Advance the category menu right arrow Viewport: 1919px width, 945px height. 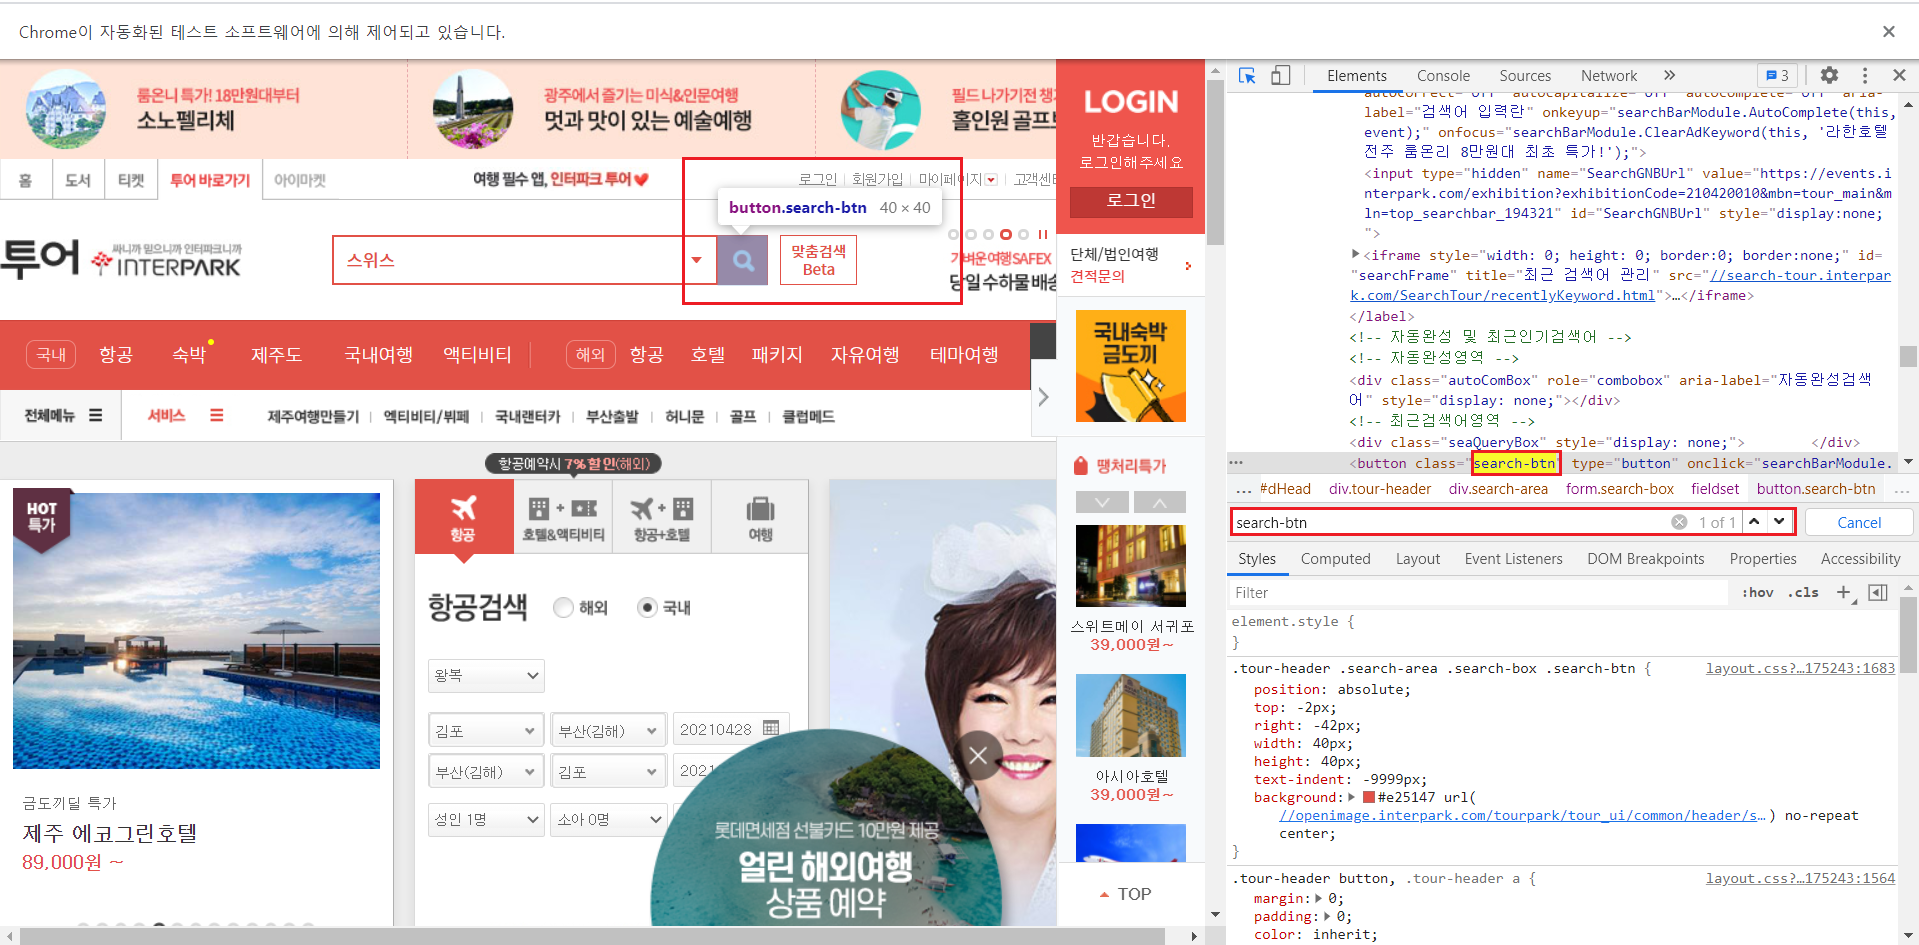coord(1043,397)
